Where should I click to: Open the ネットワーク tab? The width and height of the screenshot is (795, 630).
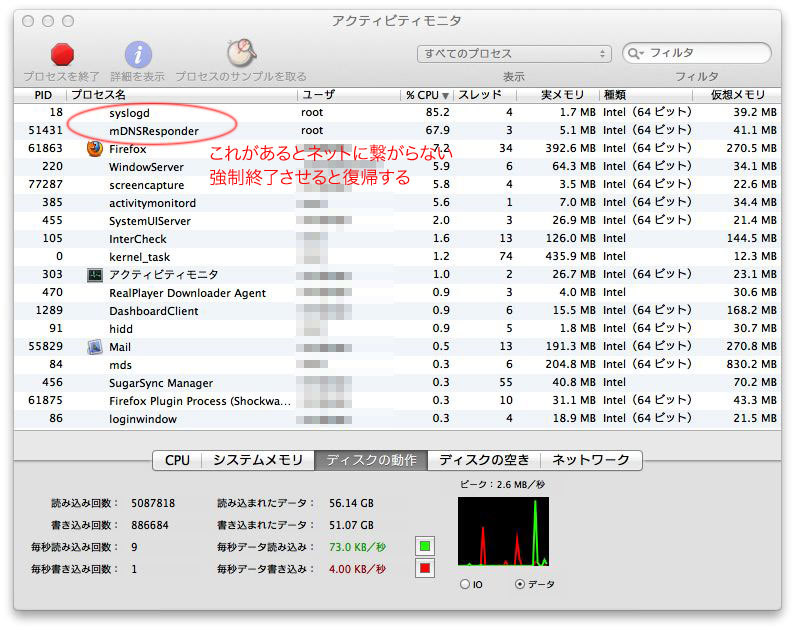coord(591,460)
